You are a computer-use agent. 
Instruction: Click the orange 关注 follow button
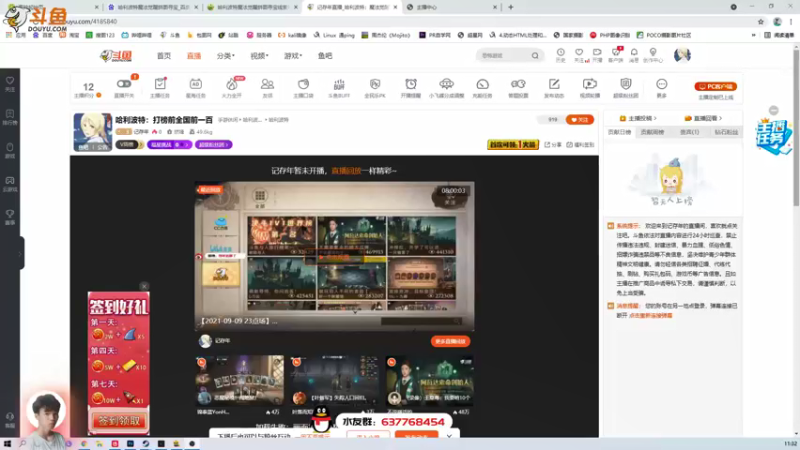(580, 120)
